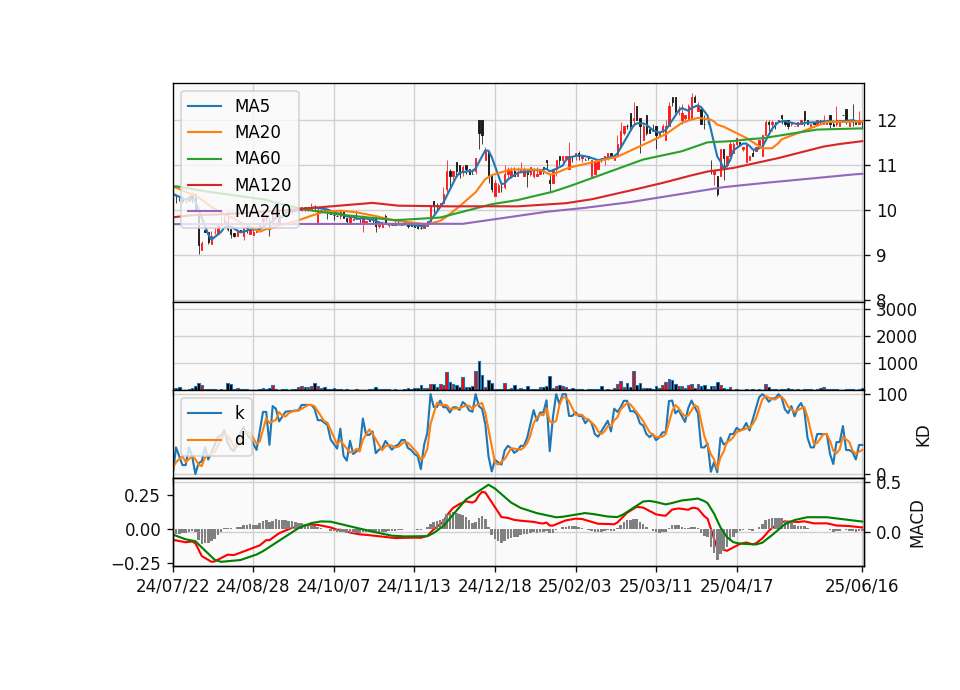Click the price axis value 12
The height and width of the screenshot is (690, 960).
[x=887, y=121]
